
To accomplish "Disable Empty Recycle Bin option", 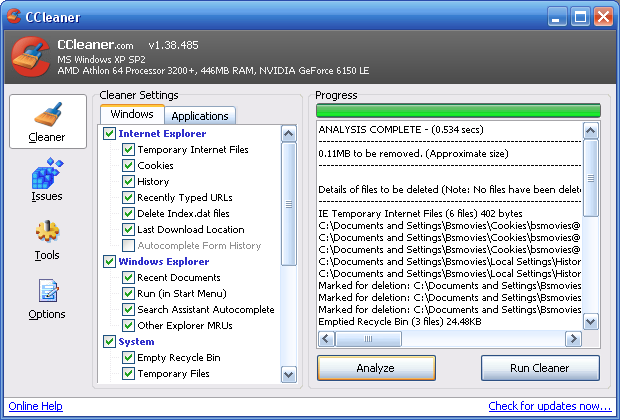I will 128,358.
